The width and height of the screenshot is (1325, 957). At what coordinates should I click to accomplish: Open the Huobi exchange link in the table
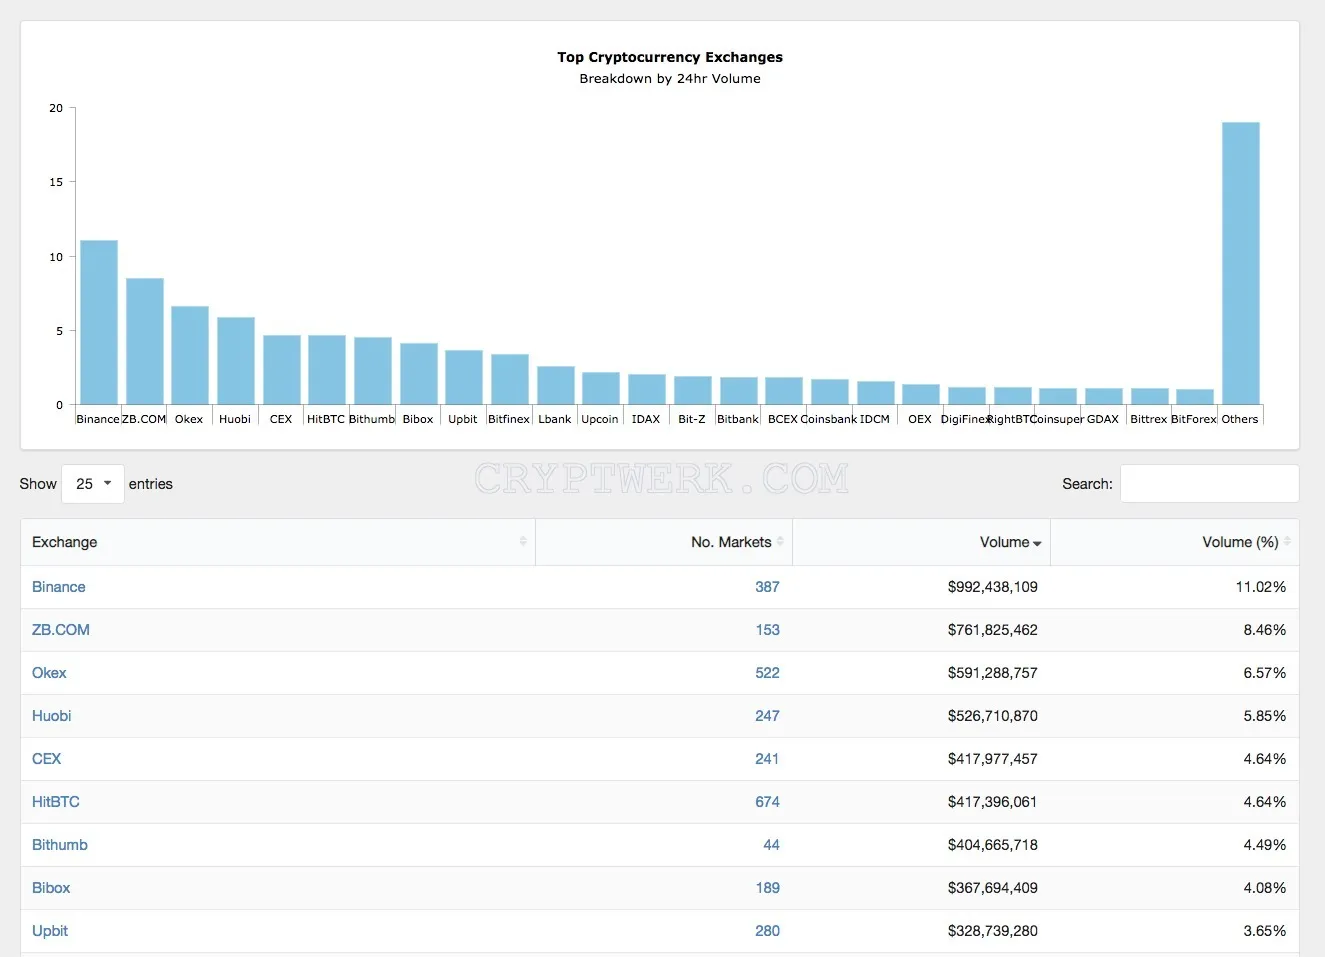click(52, 716)
